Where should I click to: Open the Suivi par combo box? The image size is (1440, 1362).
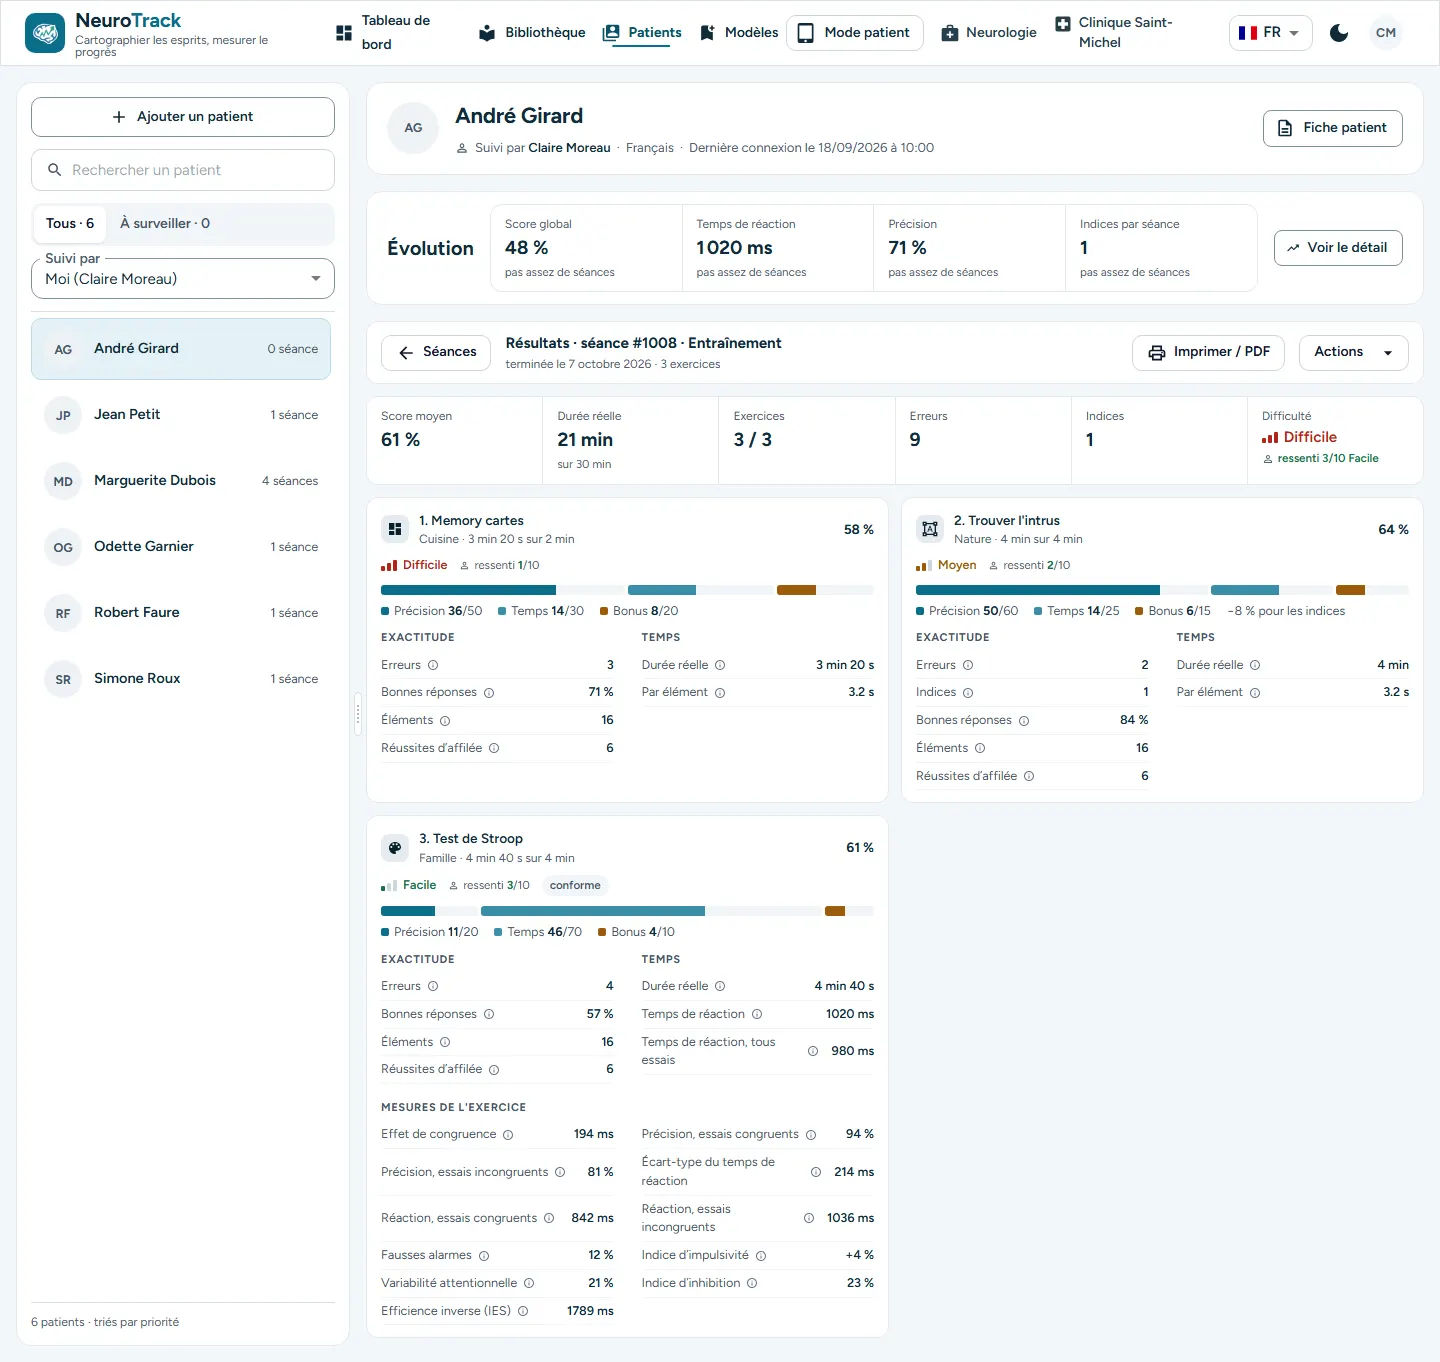click(183, 279)
